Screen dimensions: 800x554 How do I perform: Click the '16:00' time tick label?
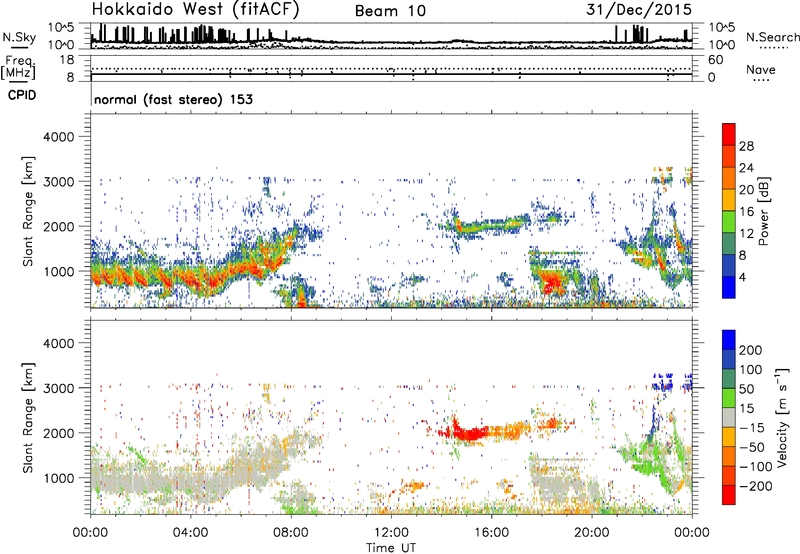pos(491,533)
